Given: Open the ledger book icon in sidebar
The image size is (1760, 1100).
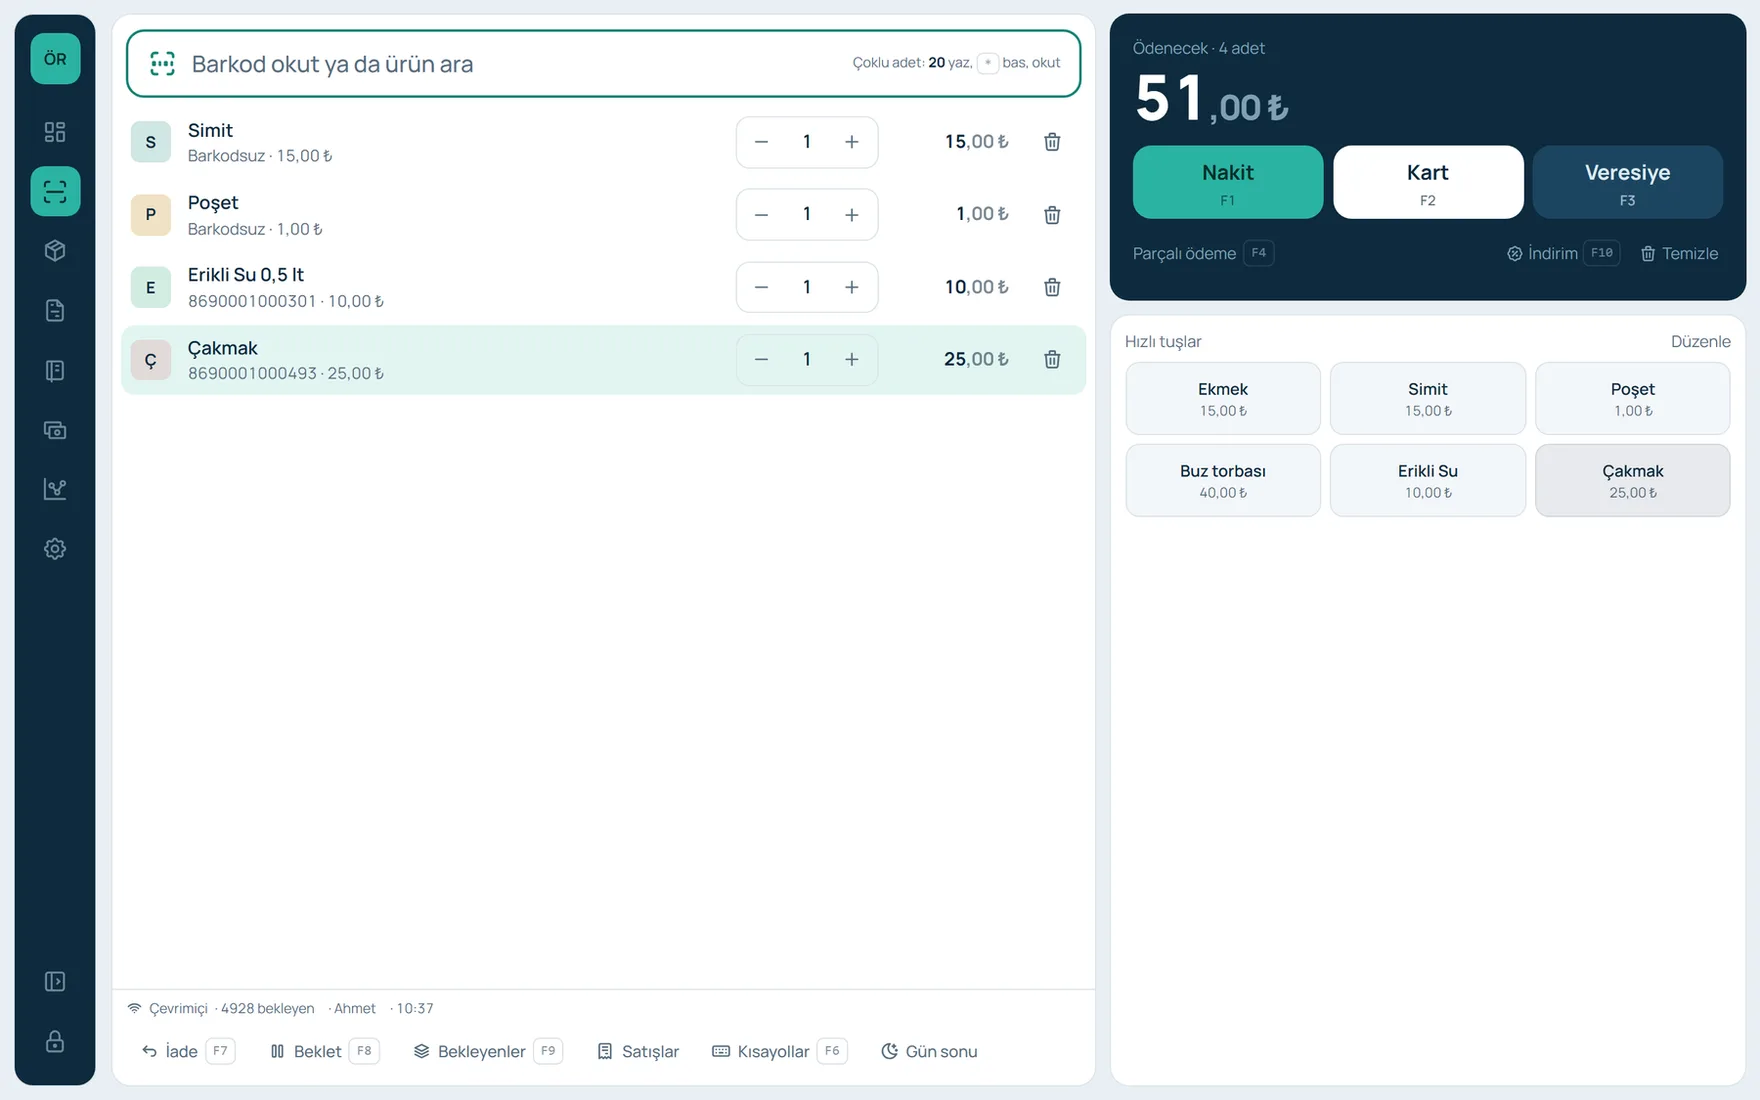Looking at the screenshot, I should coord(55,370).
